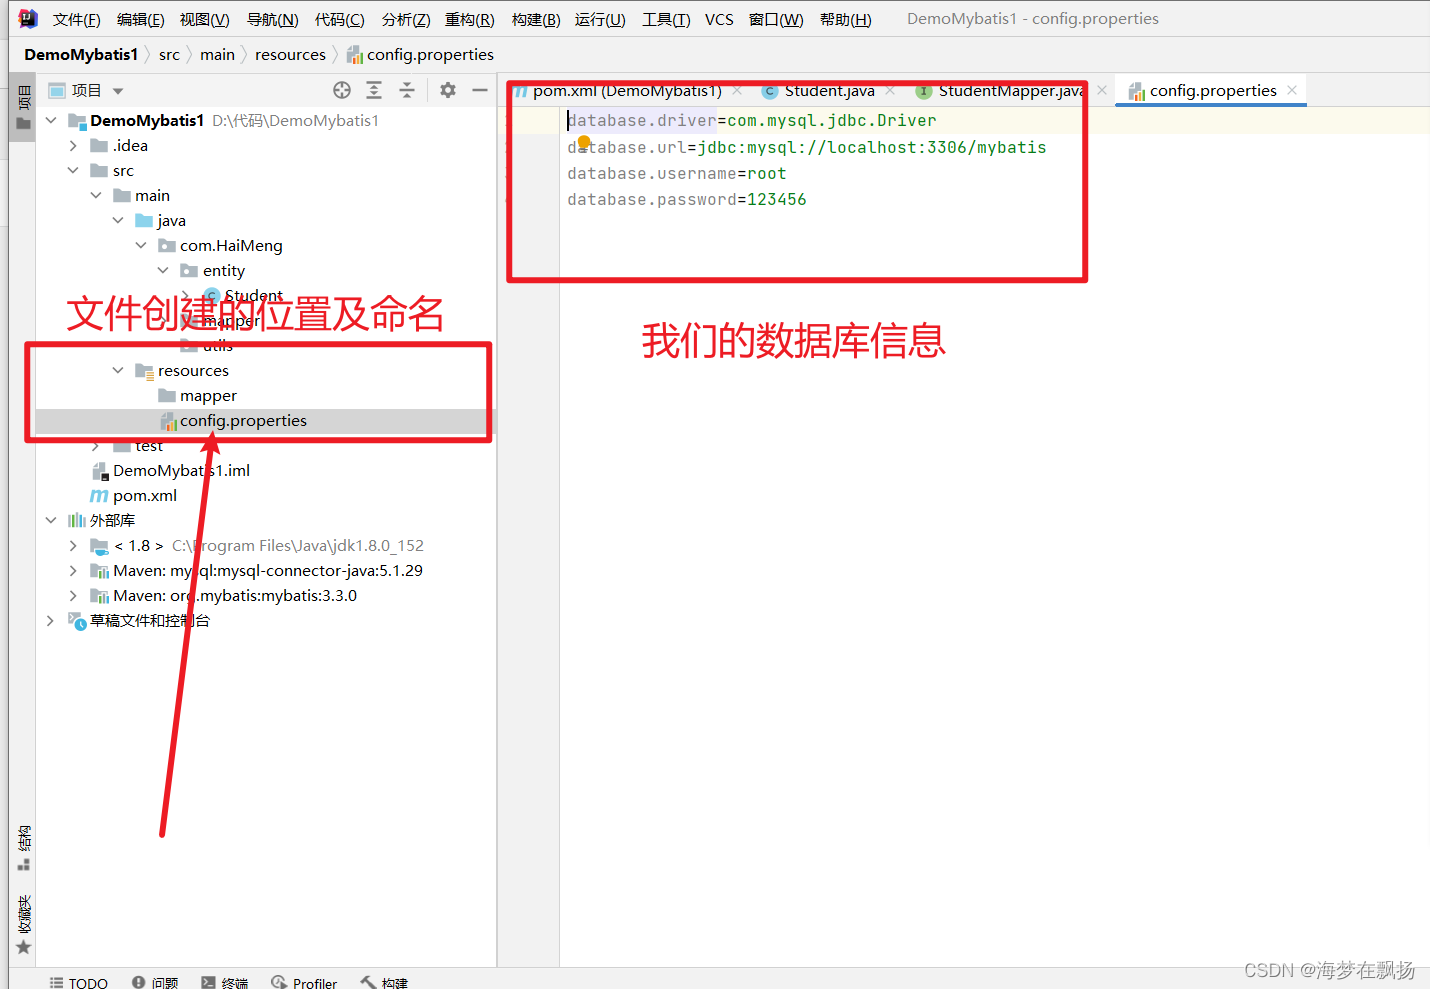Close the config.properties editor tab
This screenshot has width=1430, height=989.
point(1292,90)
